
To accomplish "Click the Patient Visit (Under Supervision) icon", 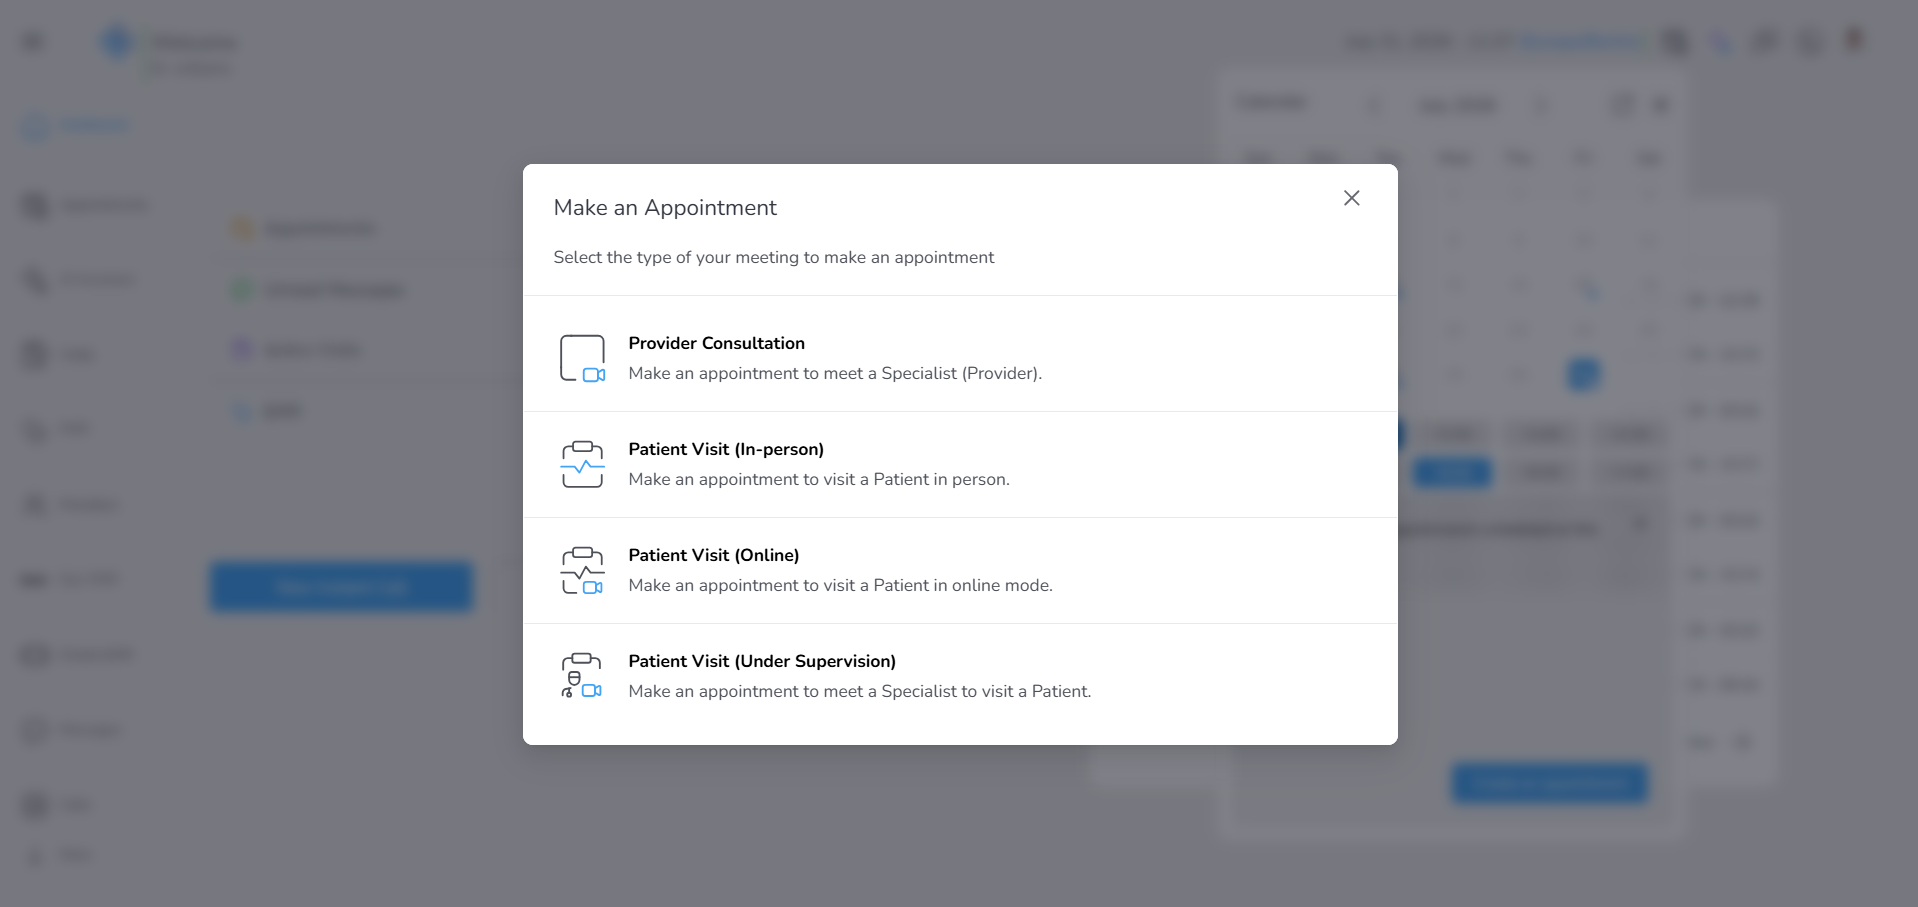I will (582, 676).
